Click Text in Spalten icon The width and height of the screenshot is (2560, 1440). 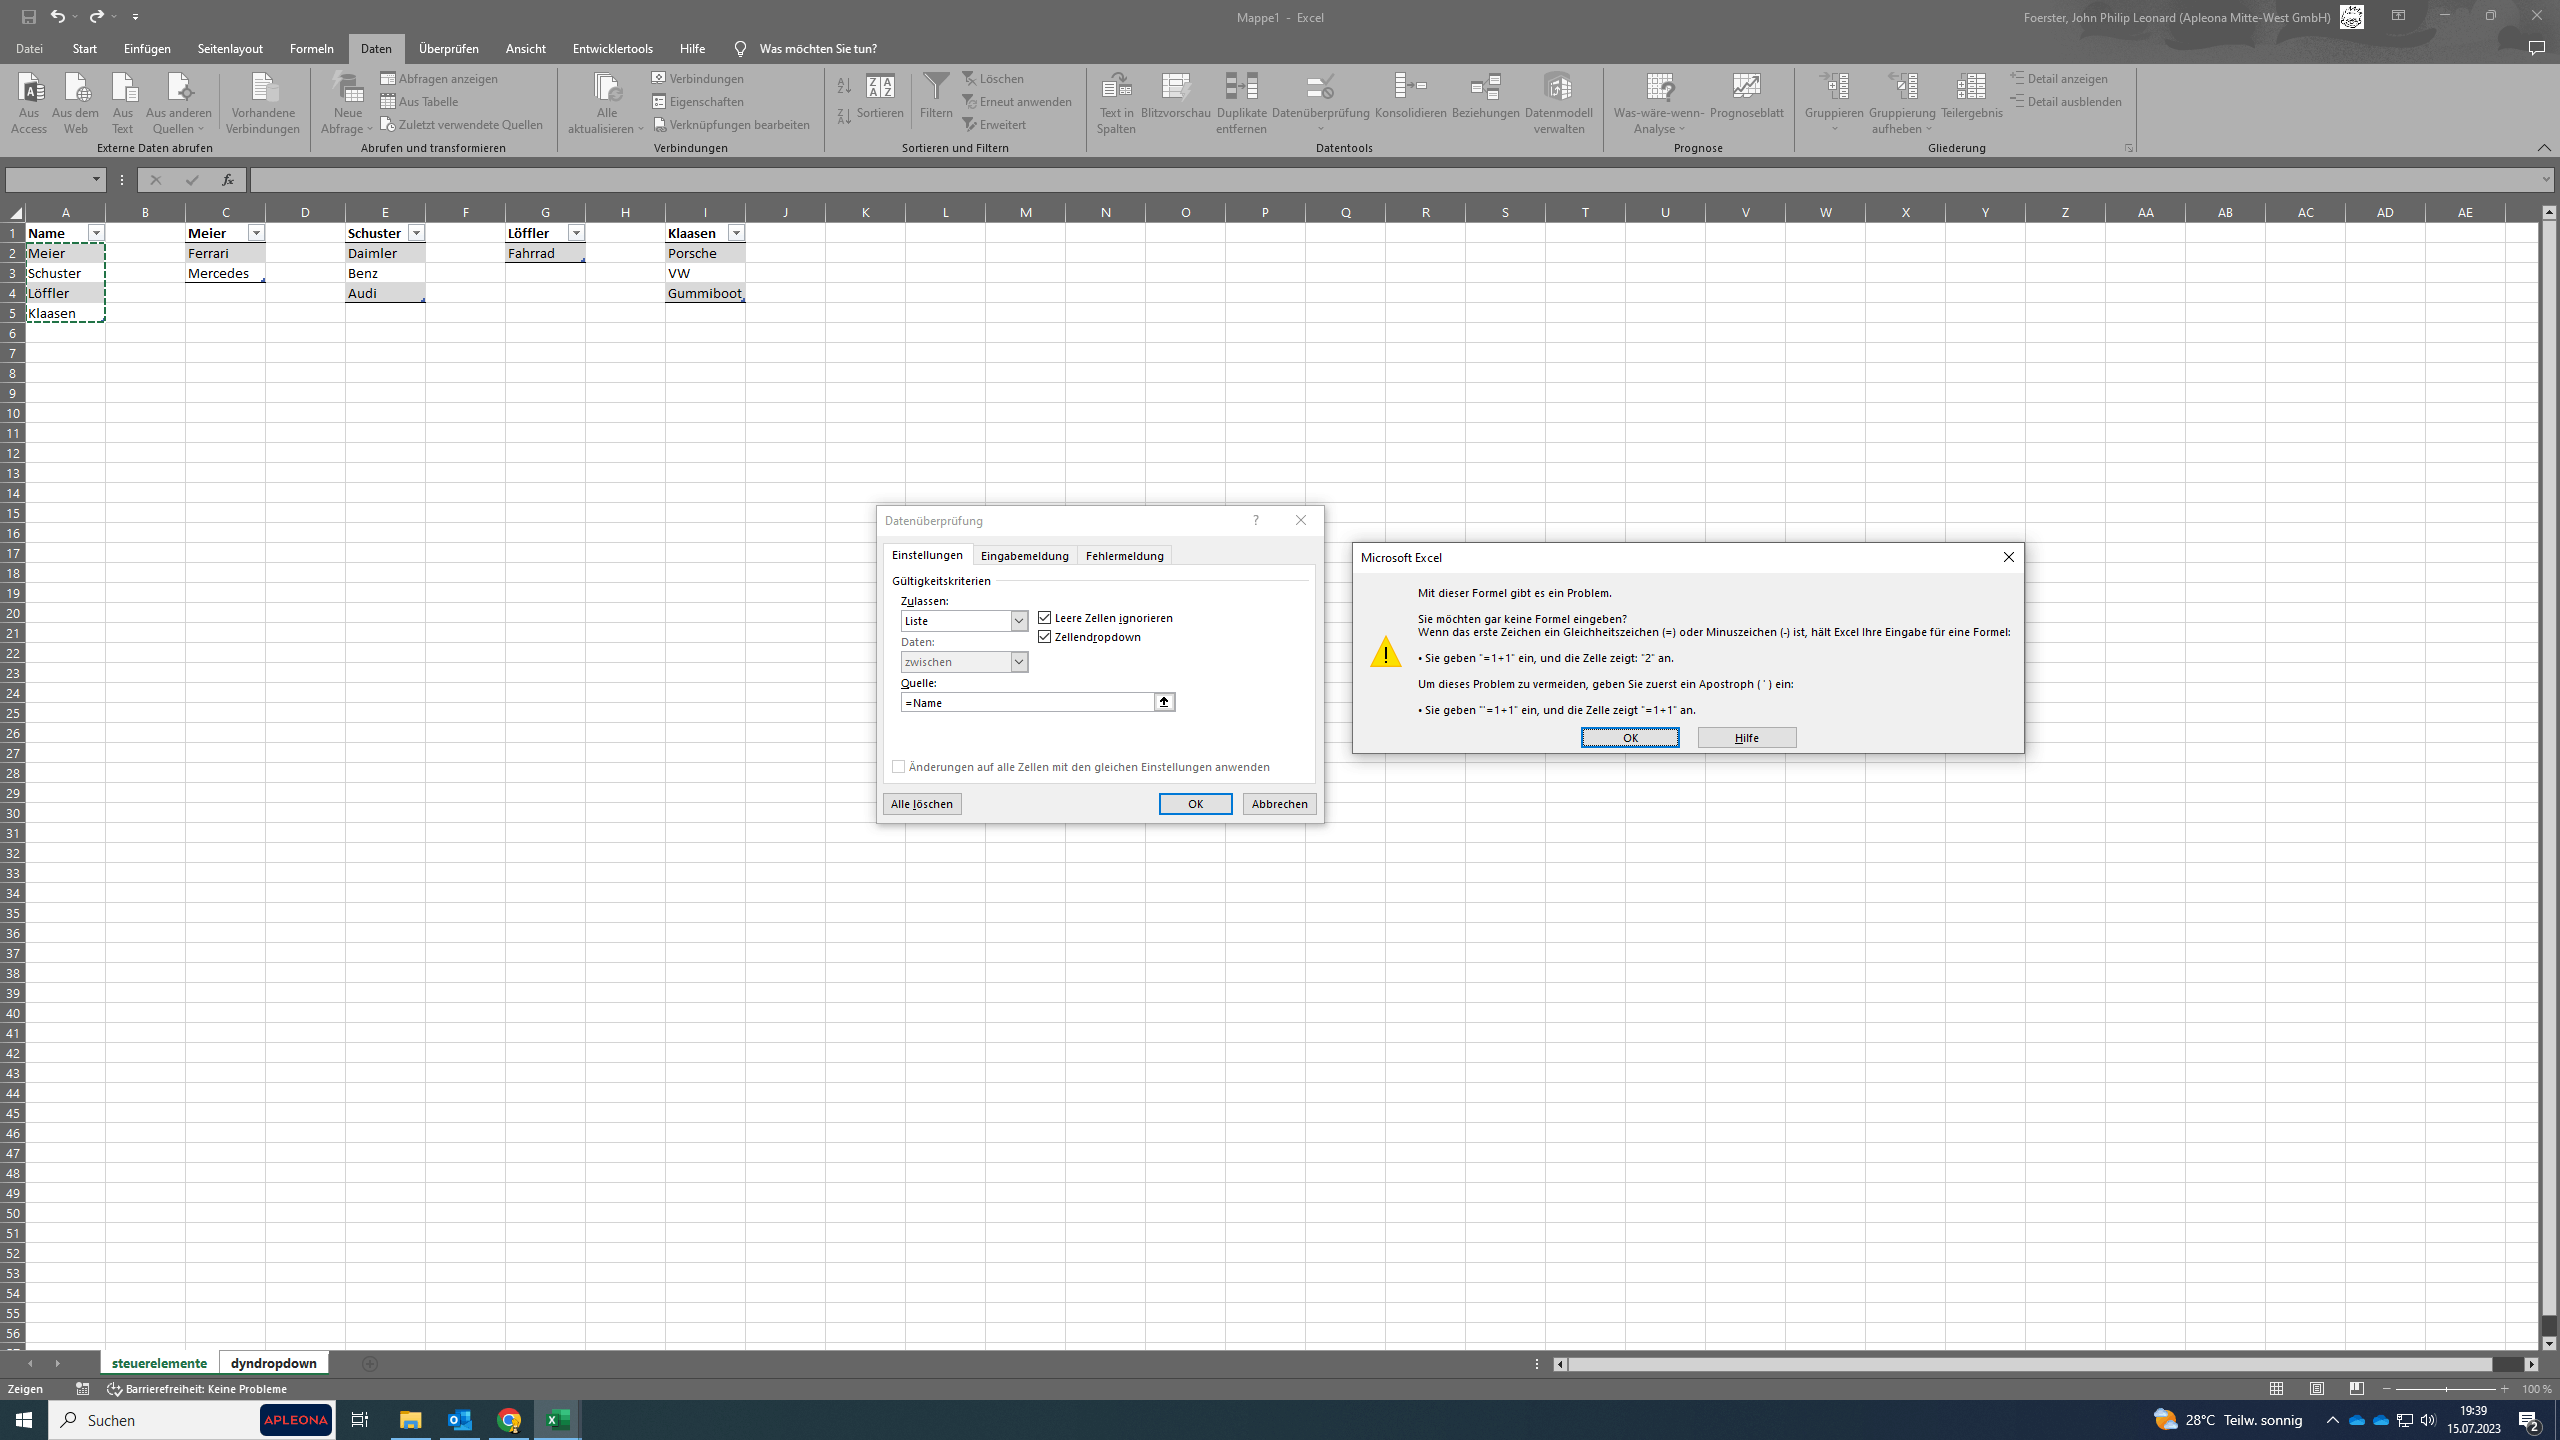click(1116, 88)
